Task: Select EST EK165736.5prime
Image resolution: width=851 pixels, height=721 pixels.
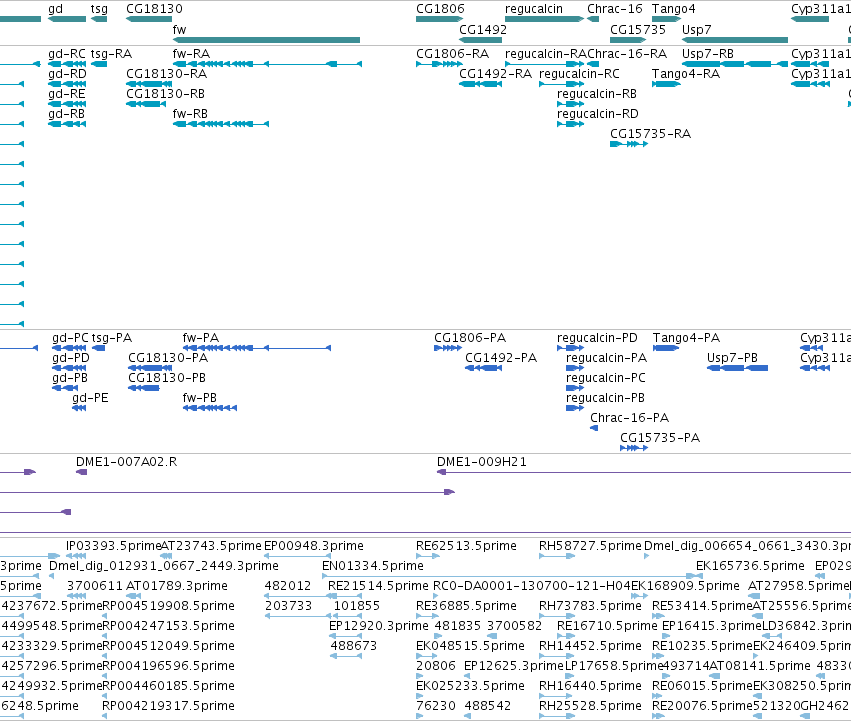Action: (750, 566)
